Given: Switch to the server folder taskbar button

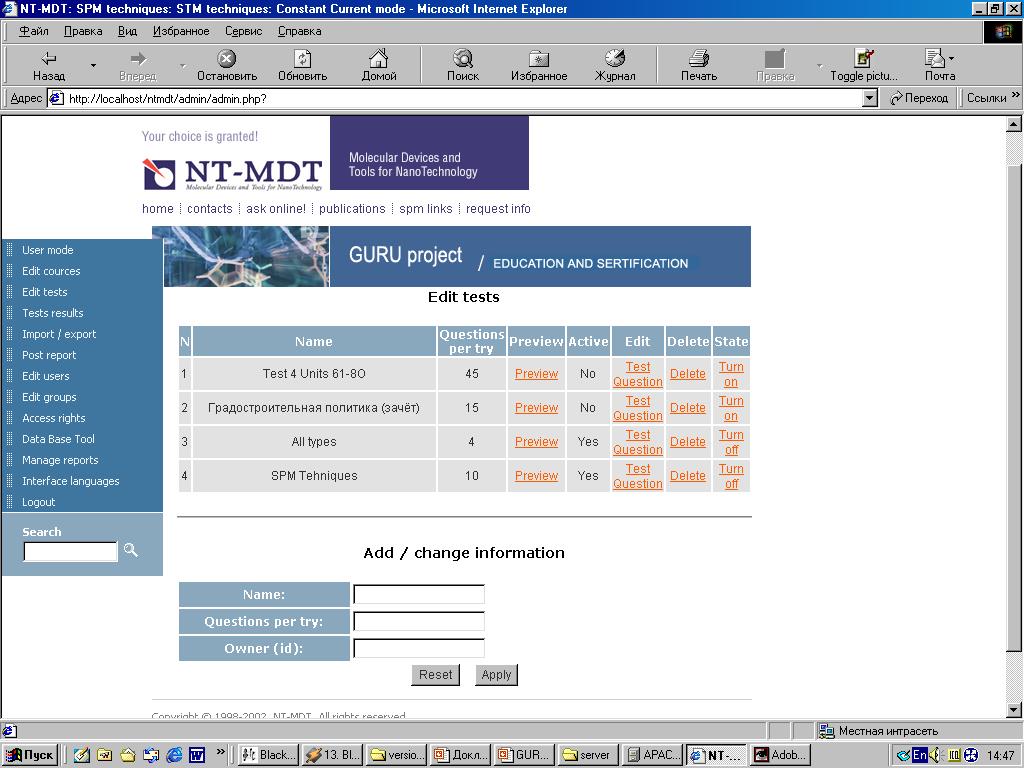Looking at the screenshot, I should coord(588,755).
